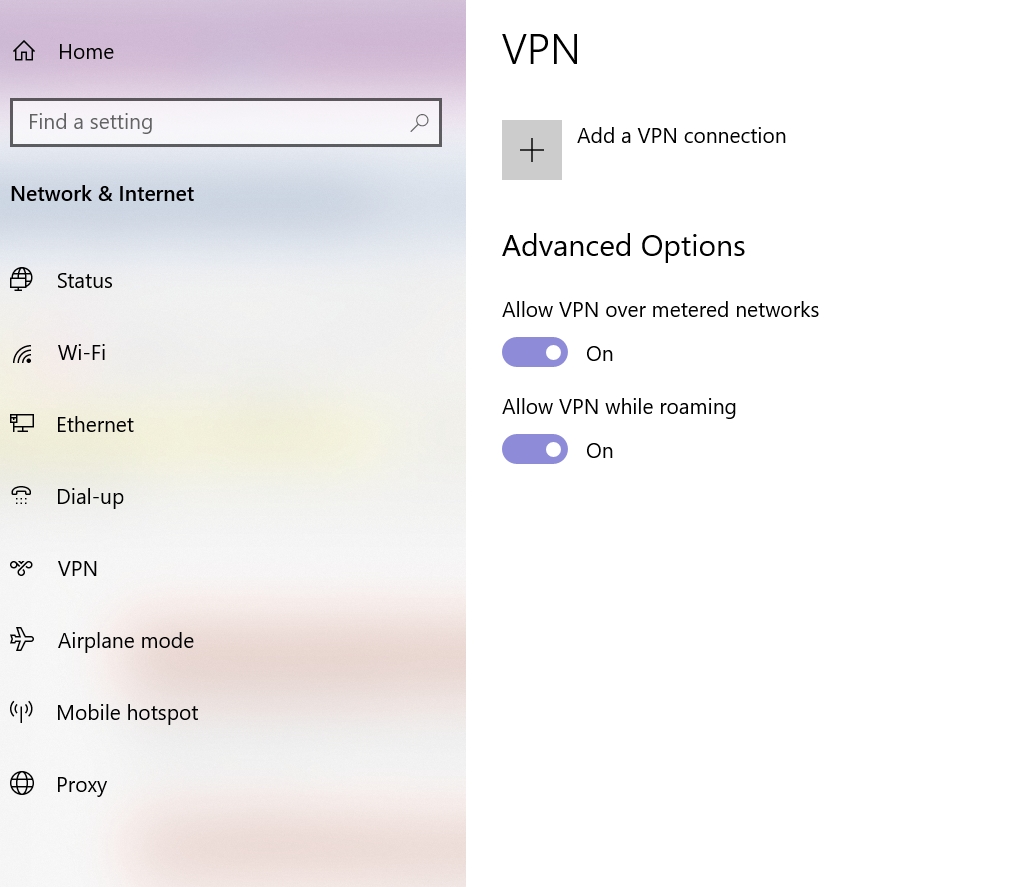Disable Allow VPN while roaming toggle
Viewport: 1024px width, 887px height.
pos(535,449)
